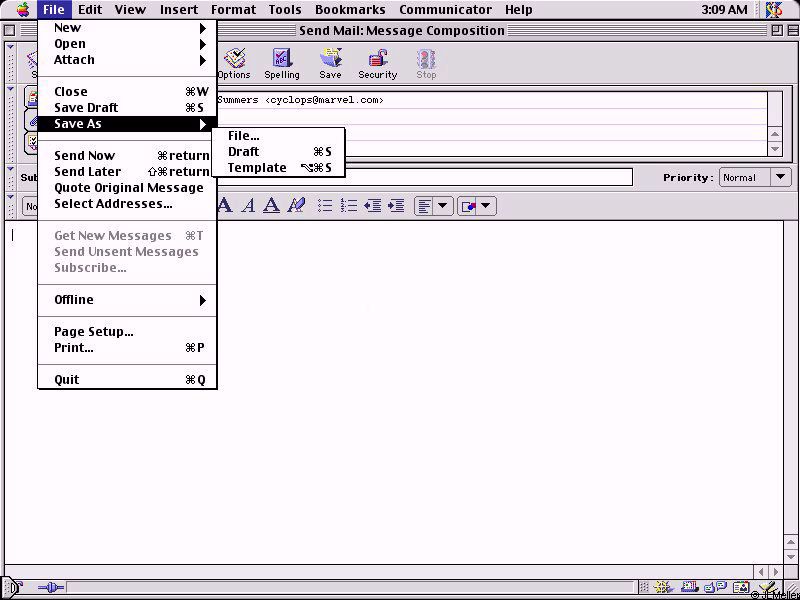Viewport: 800px width, 600px height.
Task: Collapse the formatting toolbar triangle
Action: pyautogui.click(x=11, y=196)
